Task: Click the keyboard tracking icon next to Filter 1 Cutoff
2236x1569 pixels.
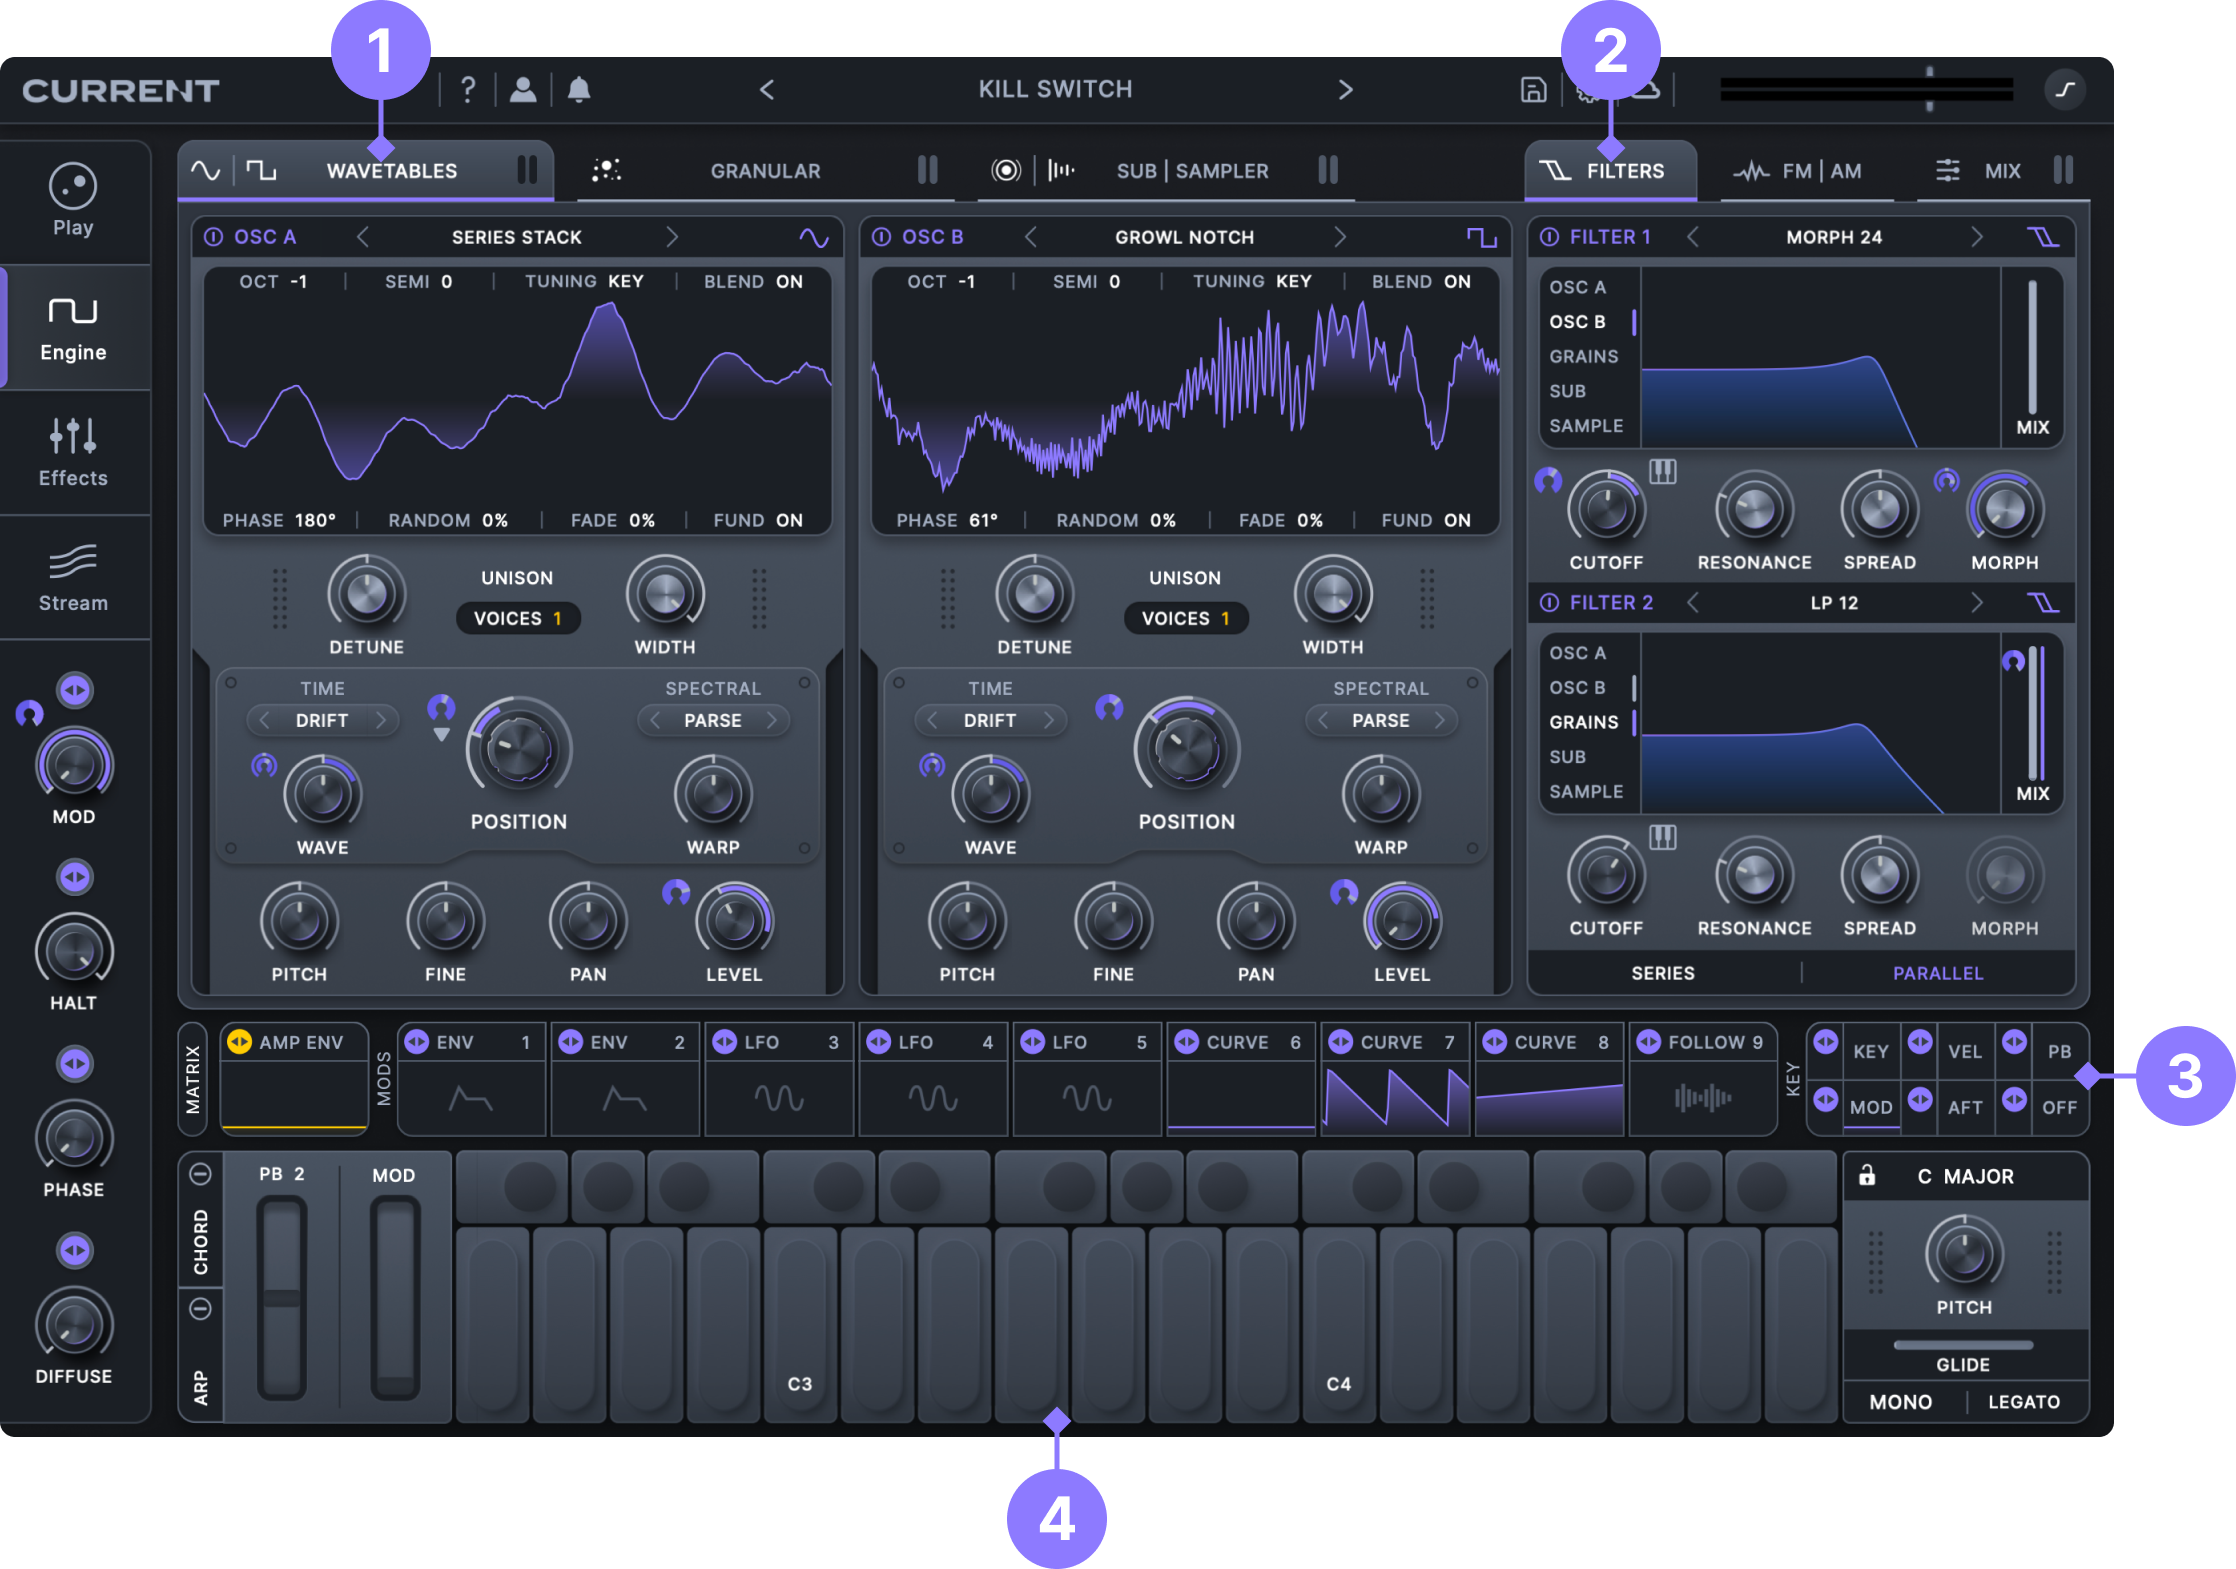Action: click(x=1662, y=471)
